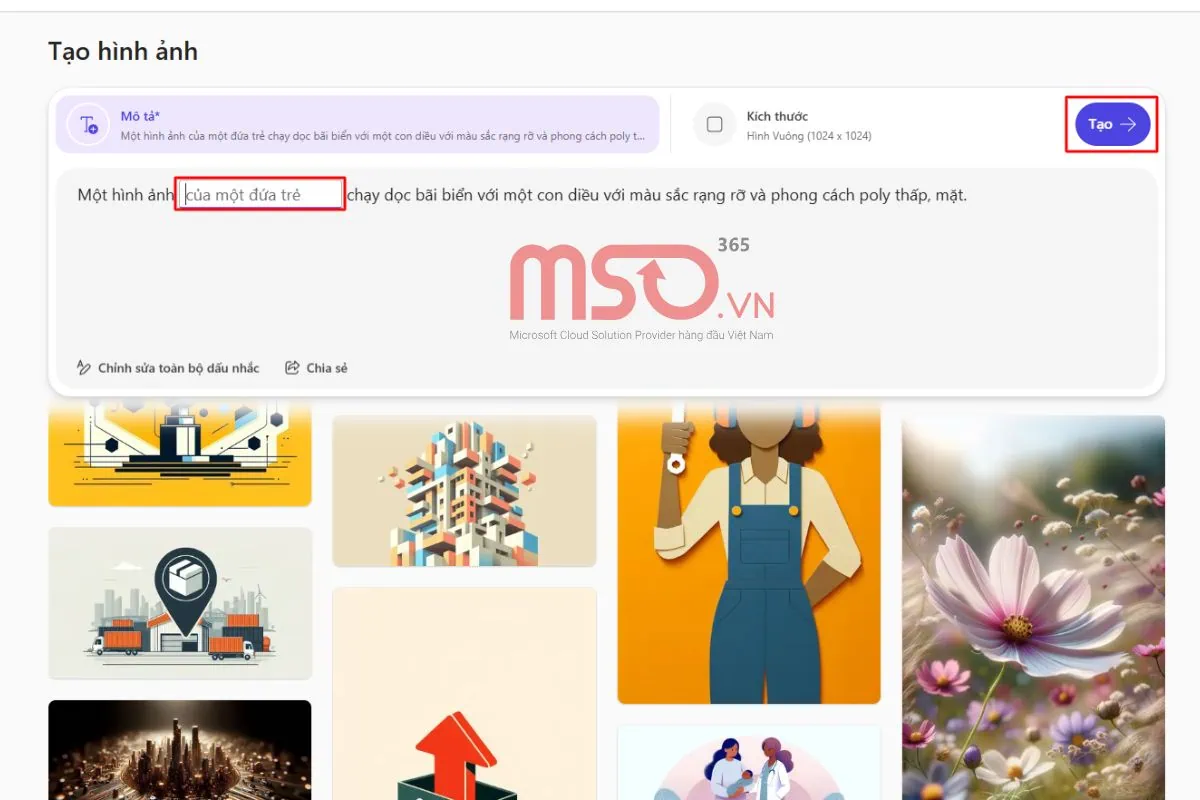The width and height of the screenshot is (1200, 800).
Task: Open the dark futuristic cityscape image
Action: [x=179, y=755]
